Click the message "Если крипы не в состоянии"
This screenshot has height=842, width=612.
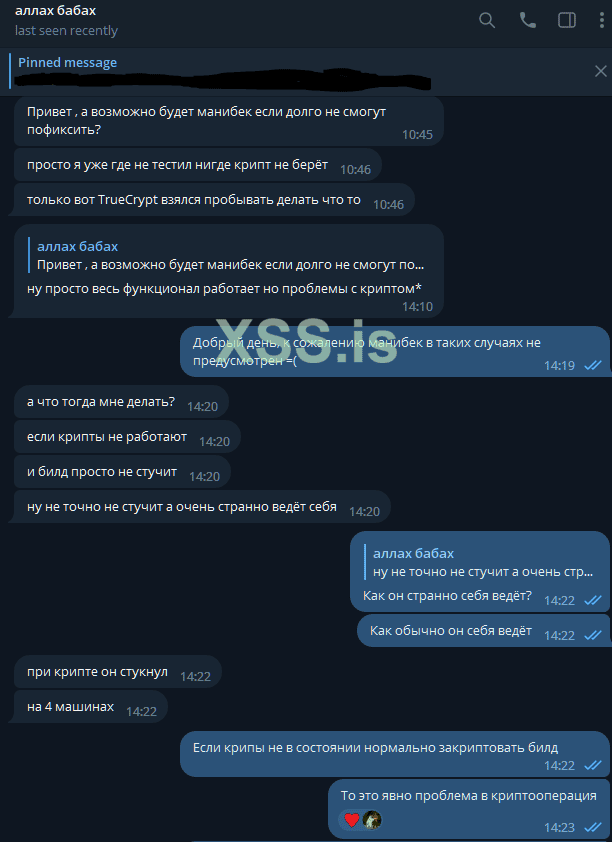(x=395, y=754)
